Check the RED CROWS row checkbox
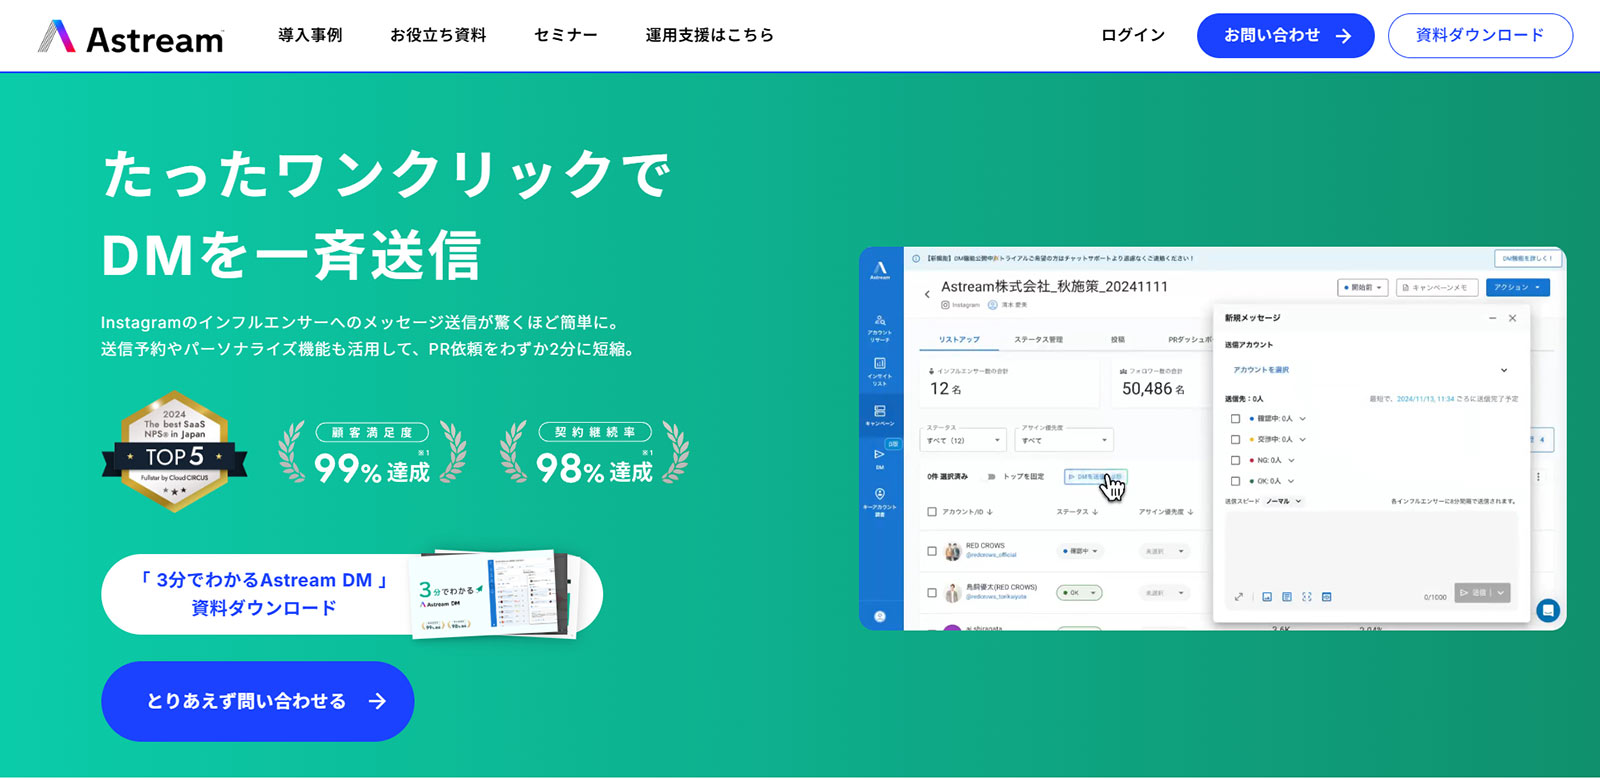The height and width of the screenshot is (780, 1600). click(x=932, y=551)
